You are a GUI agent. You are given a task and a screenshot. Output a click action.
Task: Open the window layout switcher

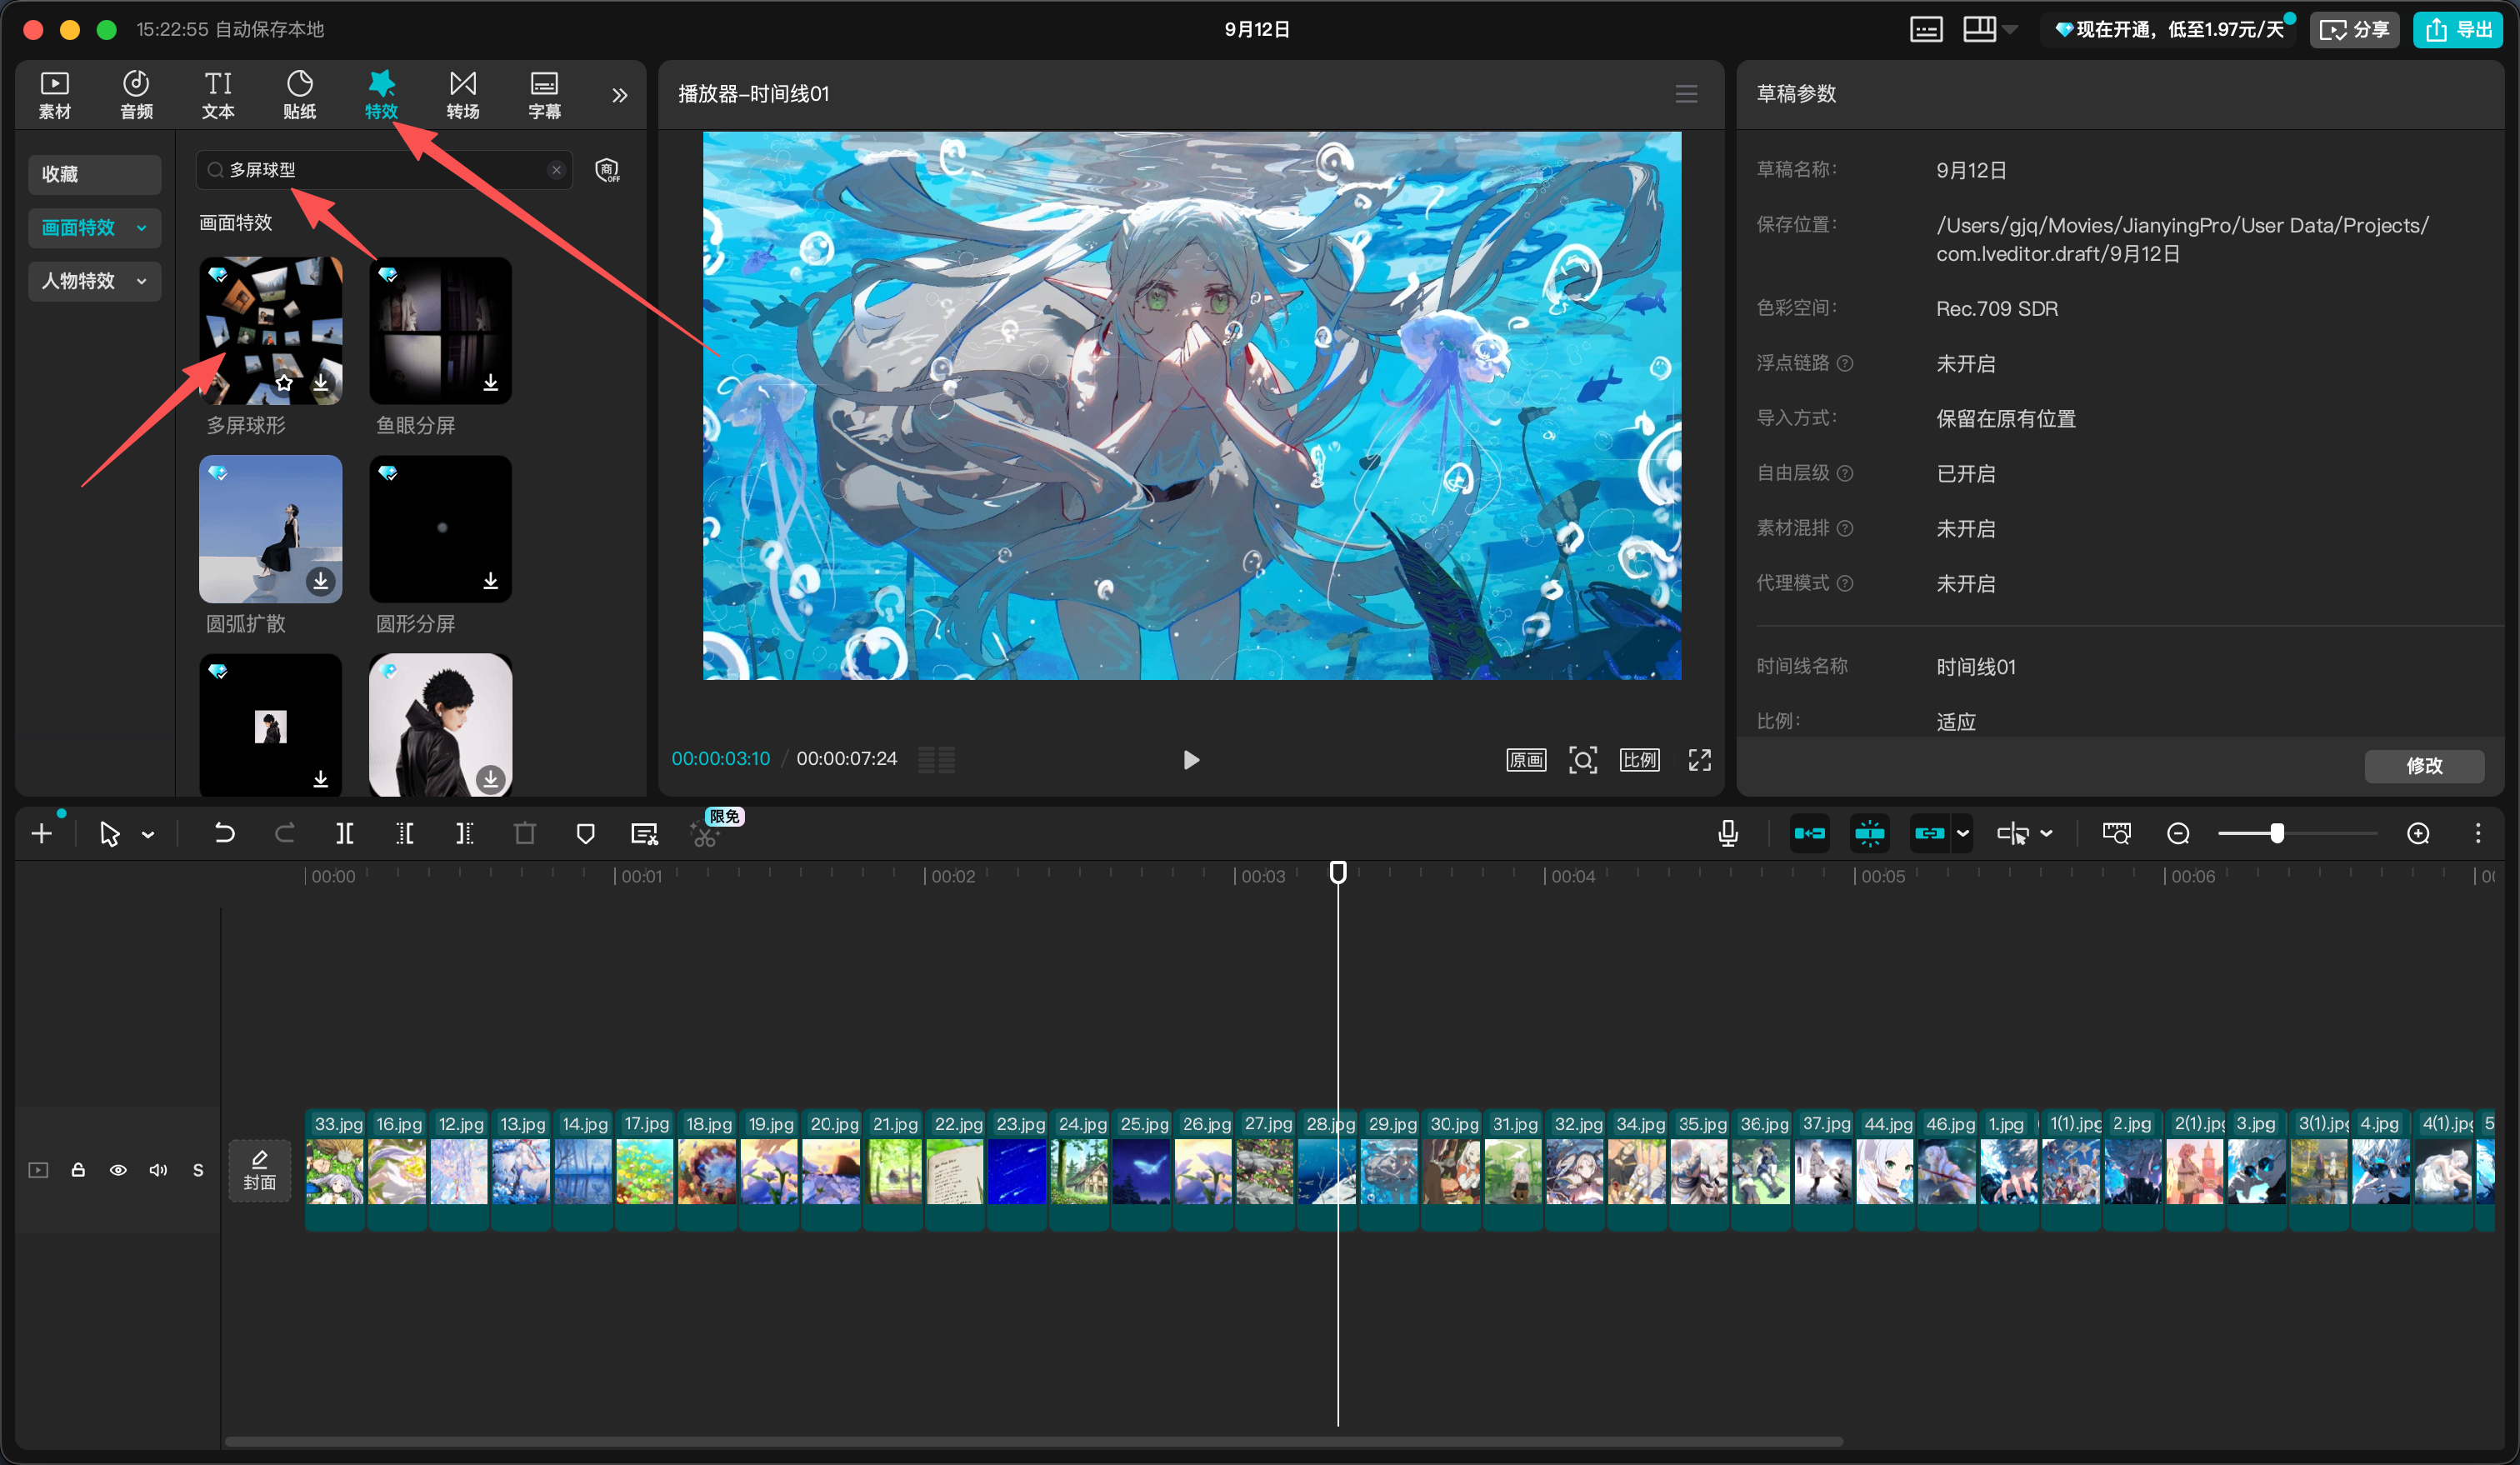[1980, 30]
